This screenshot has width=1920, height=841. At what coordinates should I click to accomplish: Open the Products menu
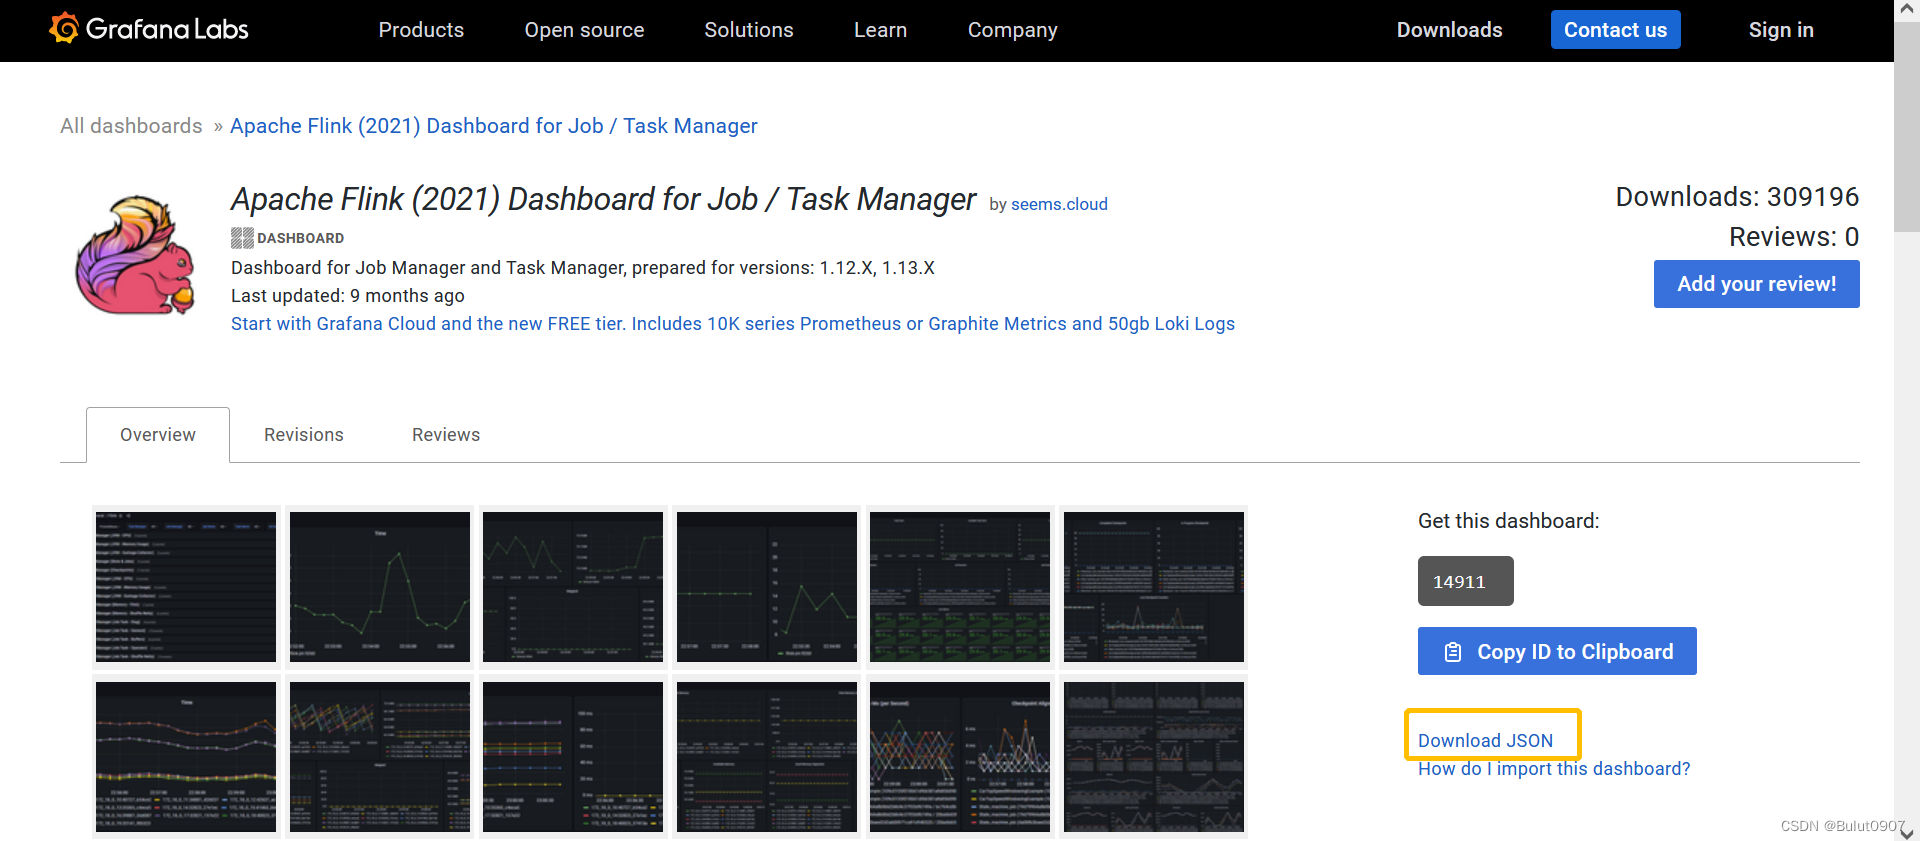pos(421,30)
